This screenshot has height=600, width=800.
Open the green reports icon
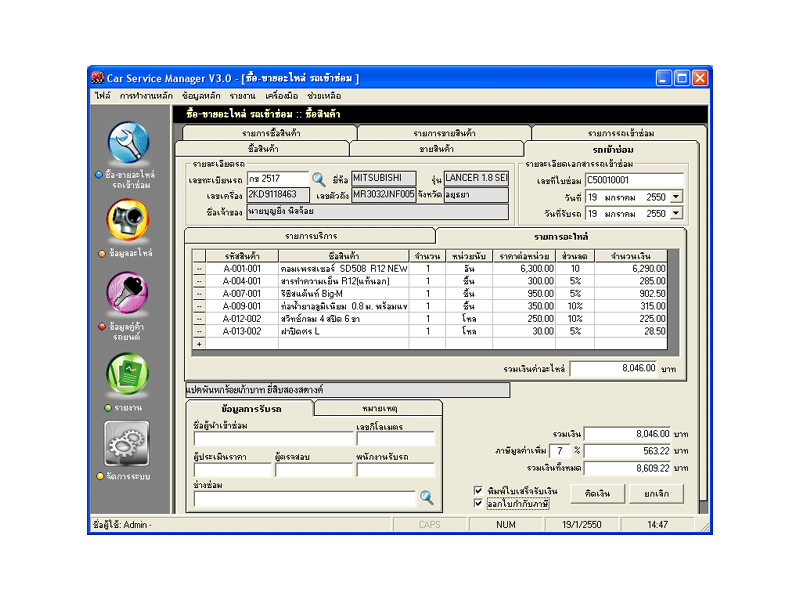(128, 374)
